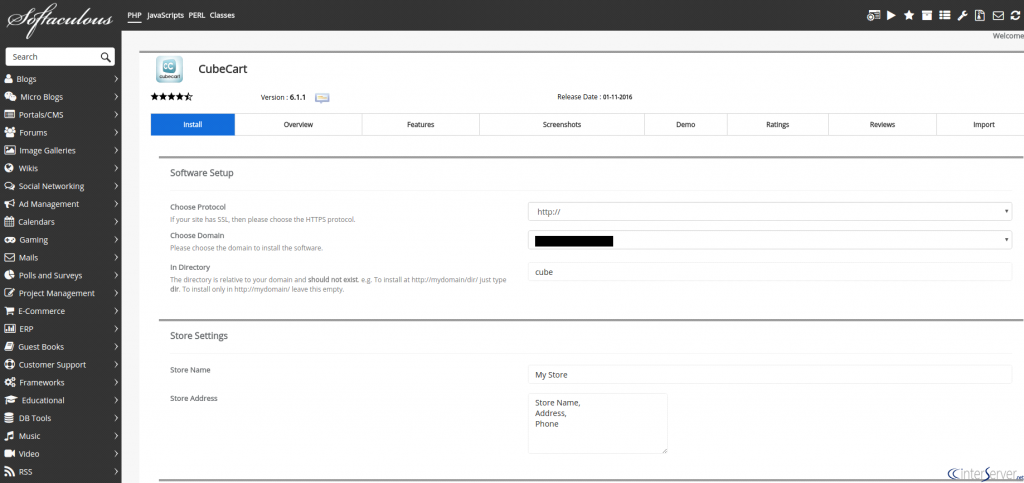Click the Micro Blogs chat icon
This screenshot has height=483, width=1024.
10,97
